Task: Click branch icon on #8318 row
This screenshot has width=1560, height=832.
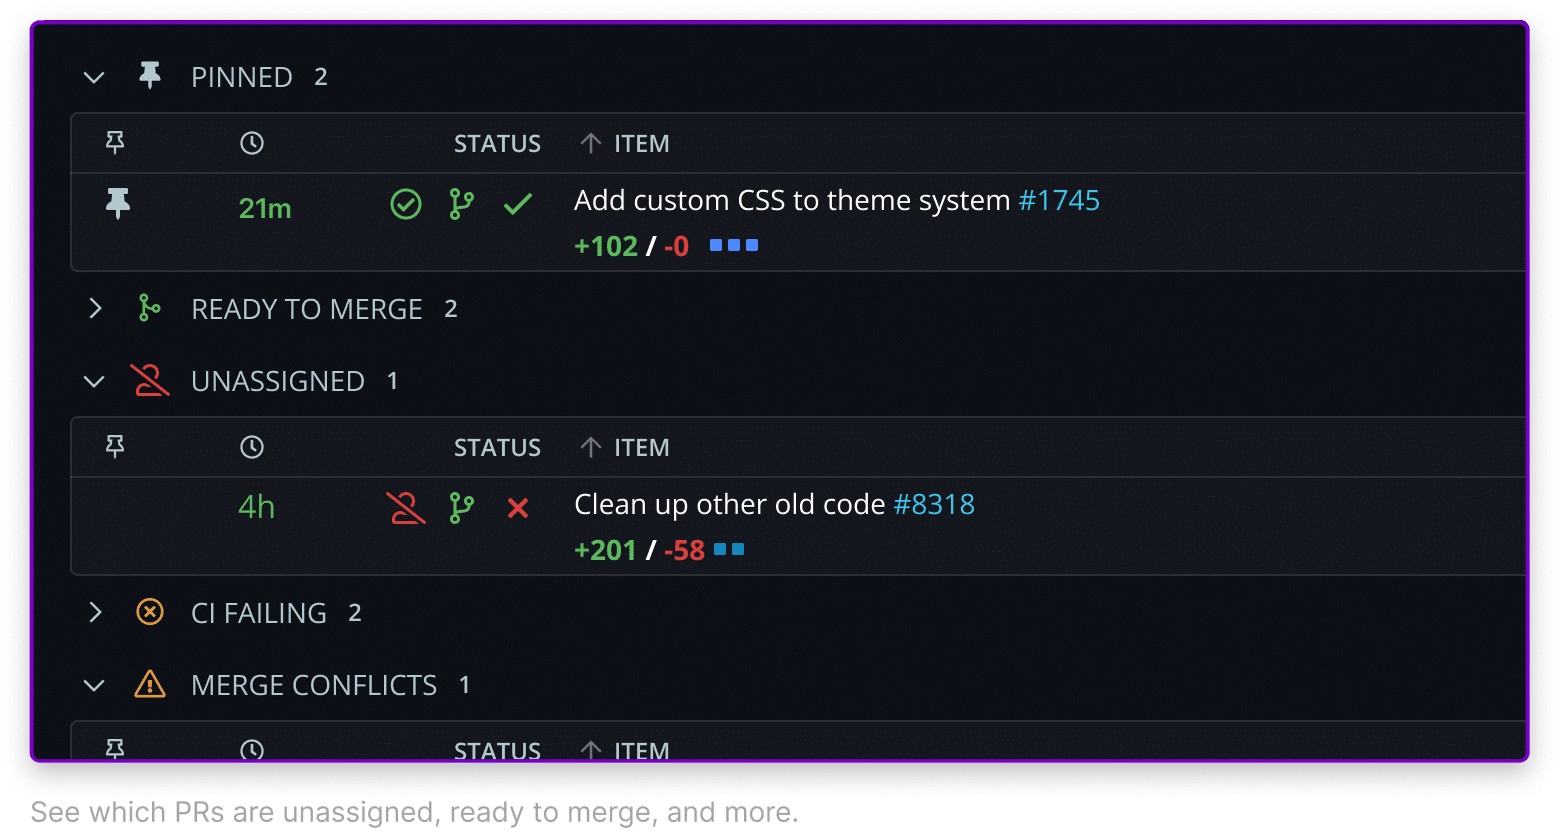Action: click(x=461, y=508)
